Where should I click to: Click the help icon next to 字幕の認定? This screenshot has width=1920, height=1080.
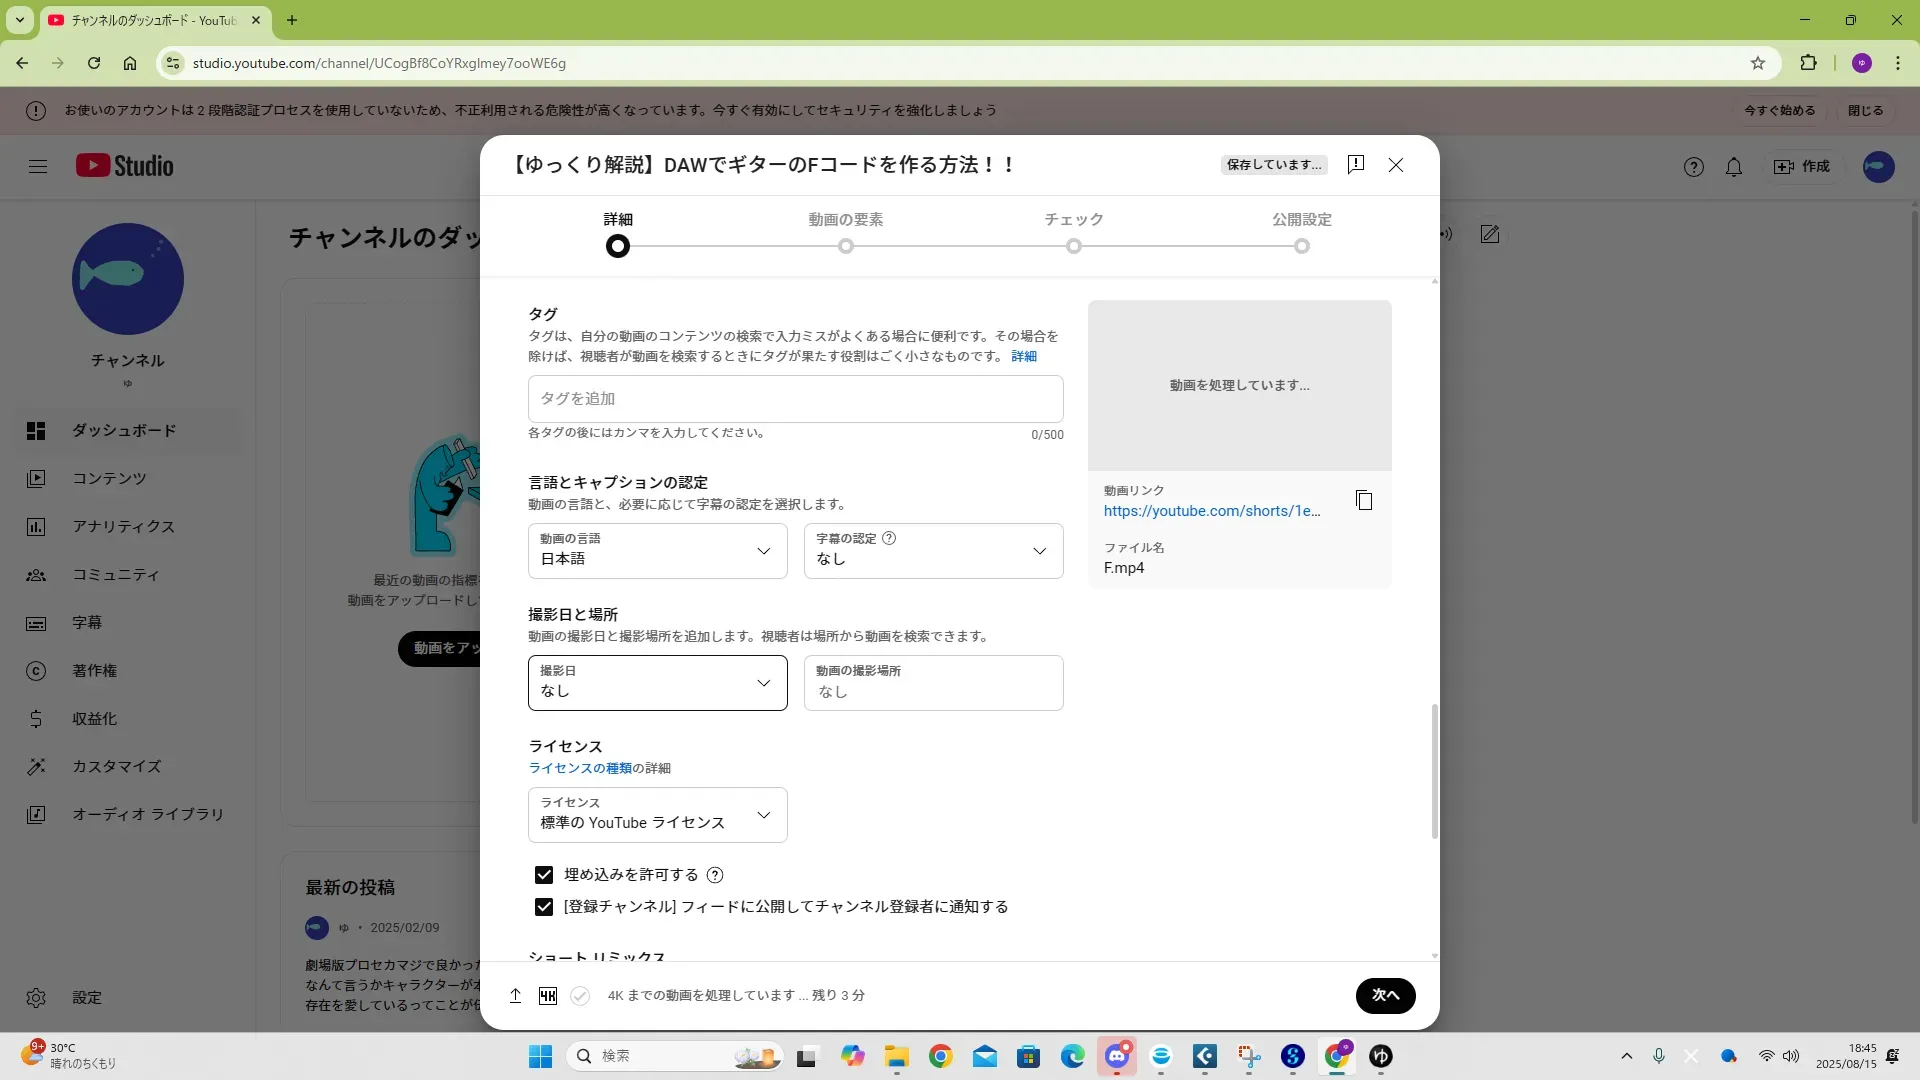[889, 538]
